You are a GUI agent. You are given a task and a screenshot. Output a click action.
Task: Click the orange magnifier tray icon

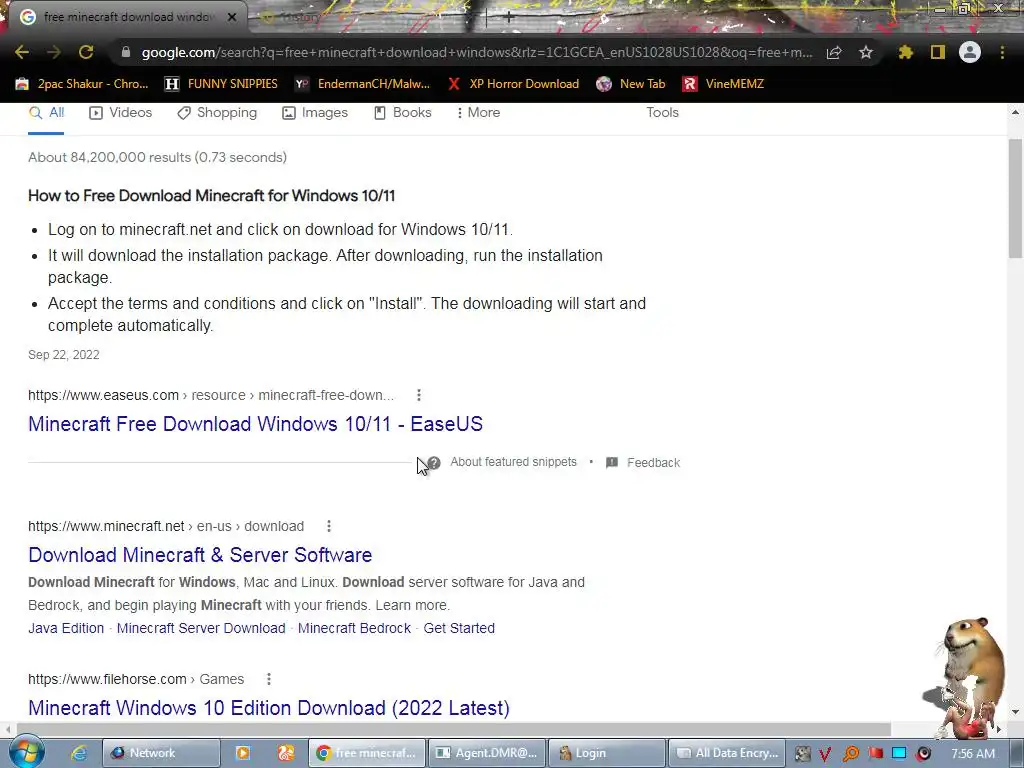[x=850, y=754]
